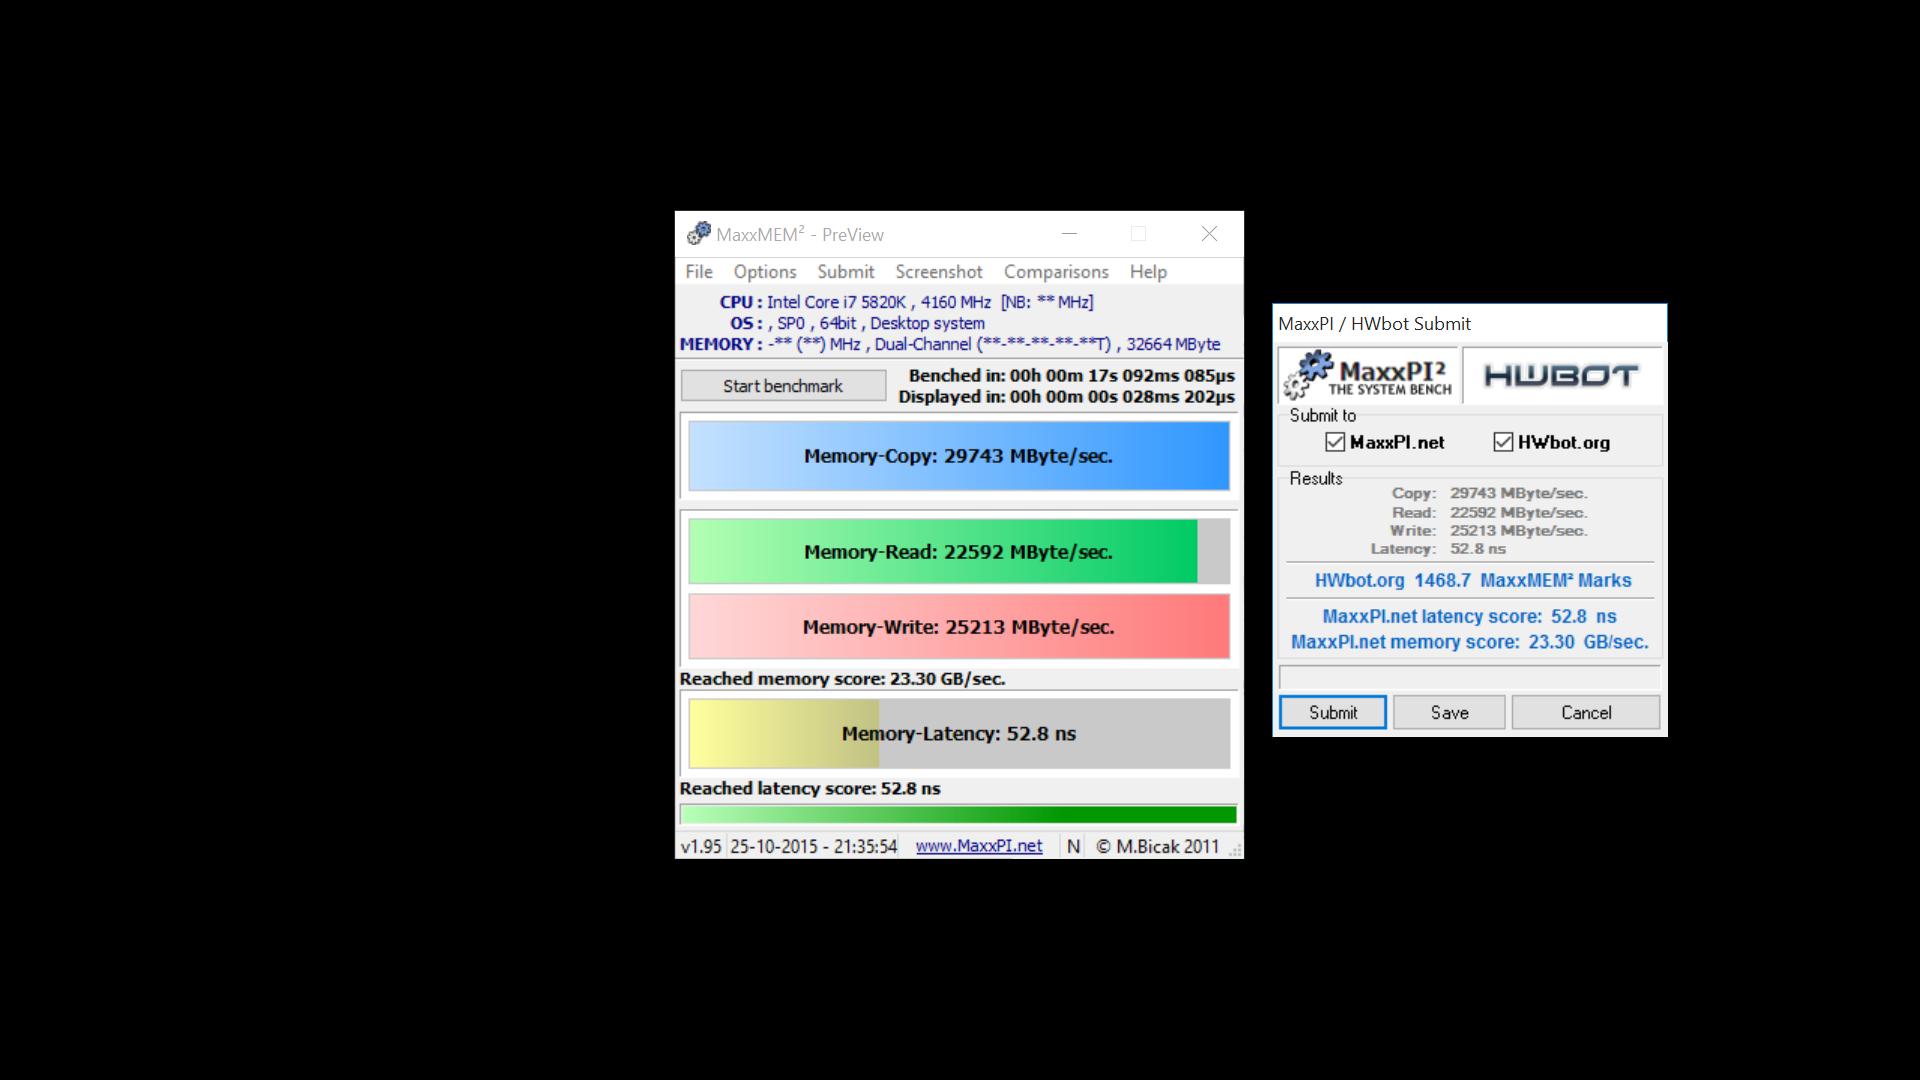This screenshot has height=1080, width=1920.
Task: Click Submit button in HWbot dialog
Action: [1333, 713]
